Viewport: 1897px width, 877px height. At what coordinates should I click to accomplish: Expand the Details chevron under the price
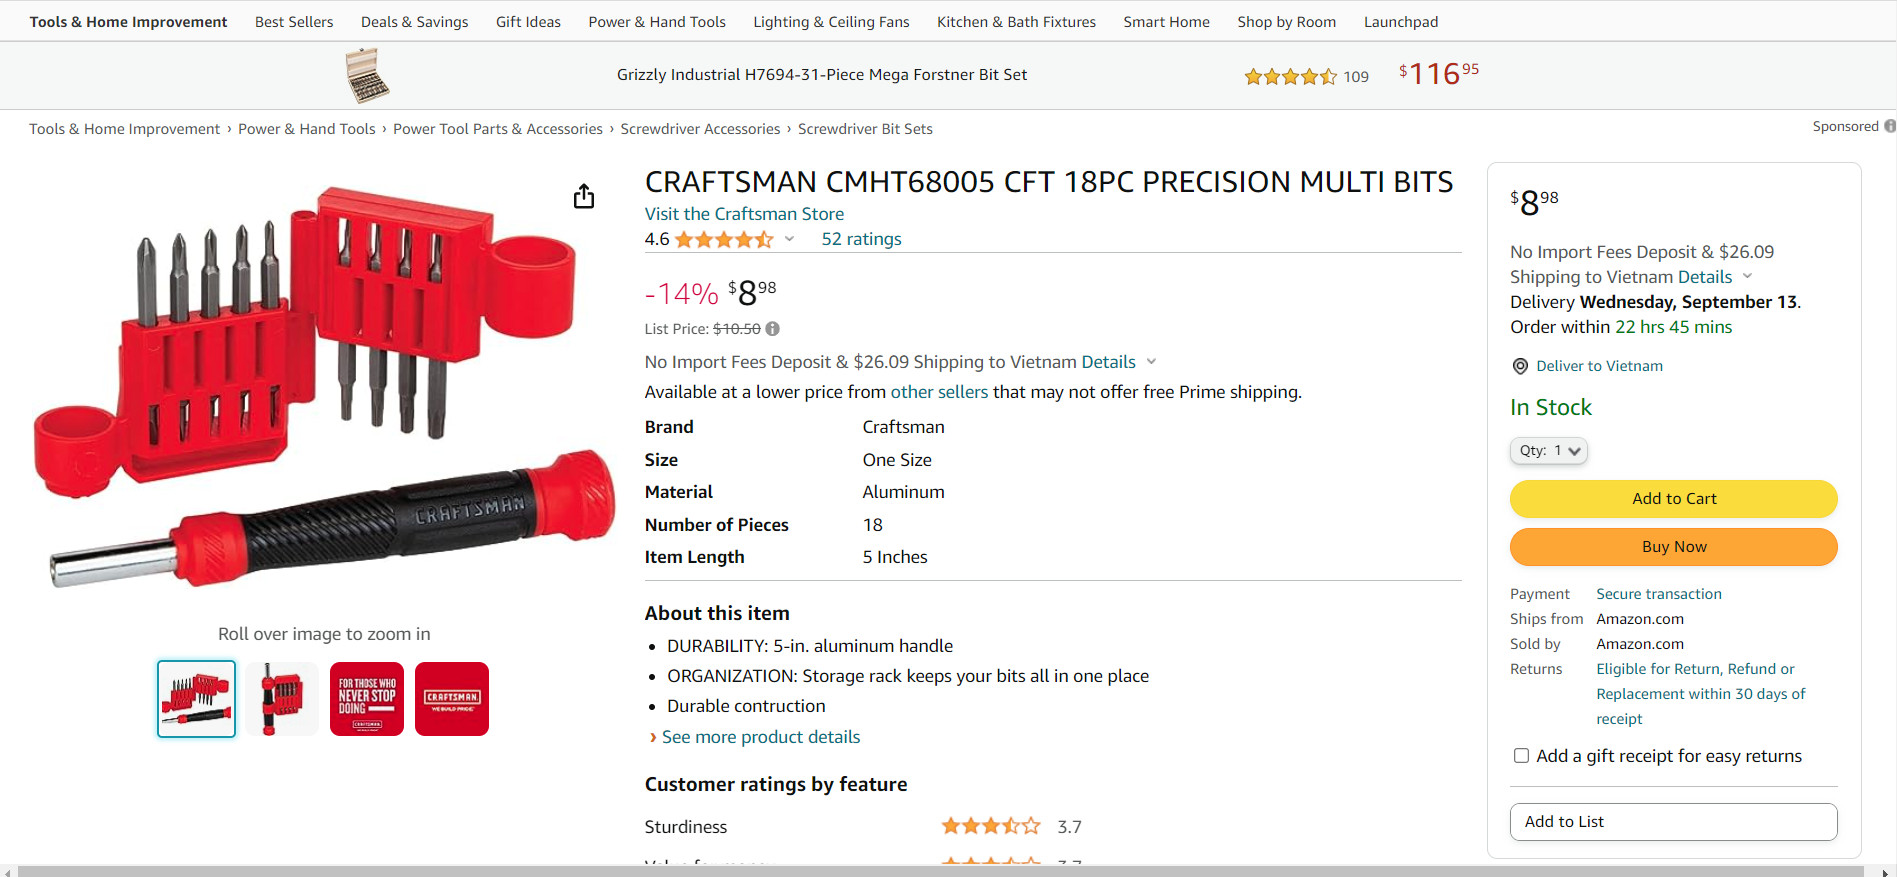(1151, 362)
